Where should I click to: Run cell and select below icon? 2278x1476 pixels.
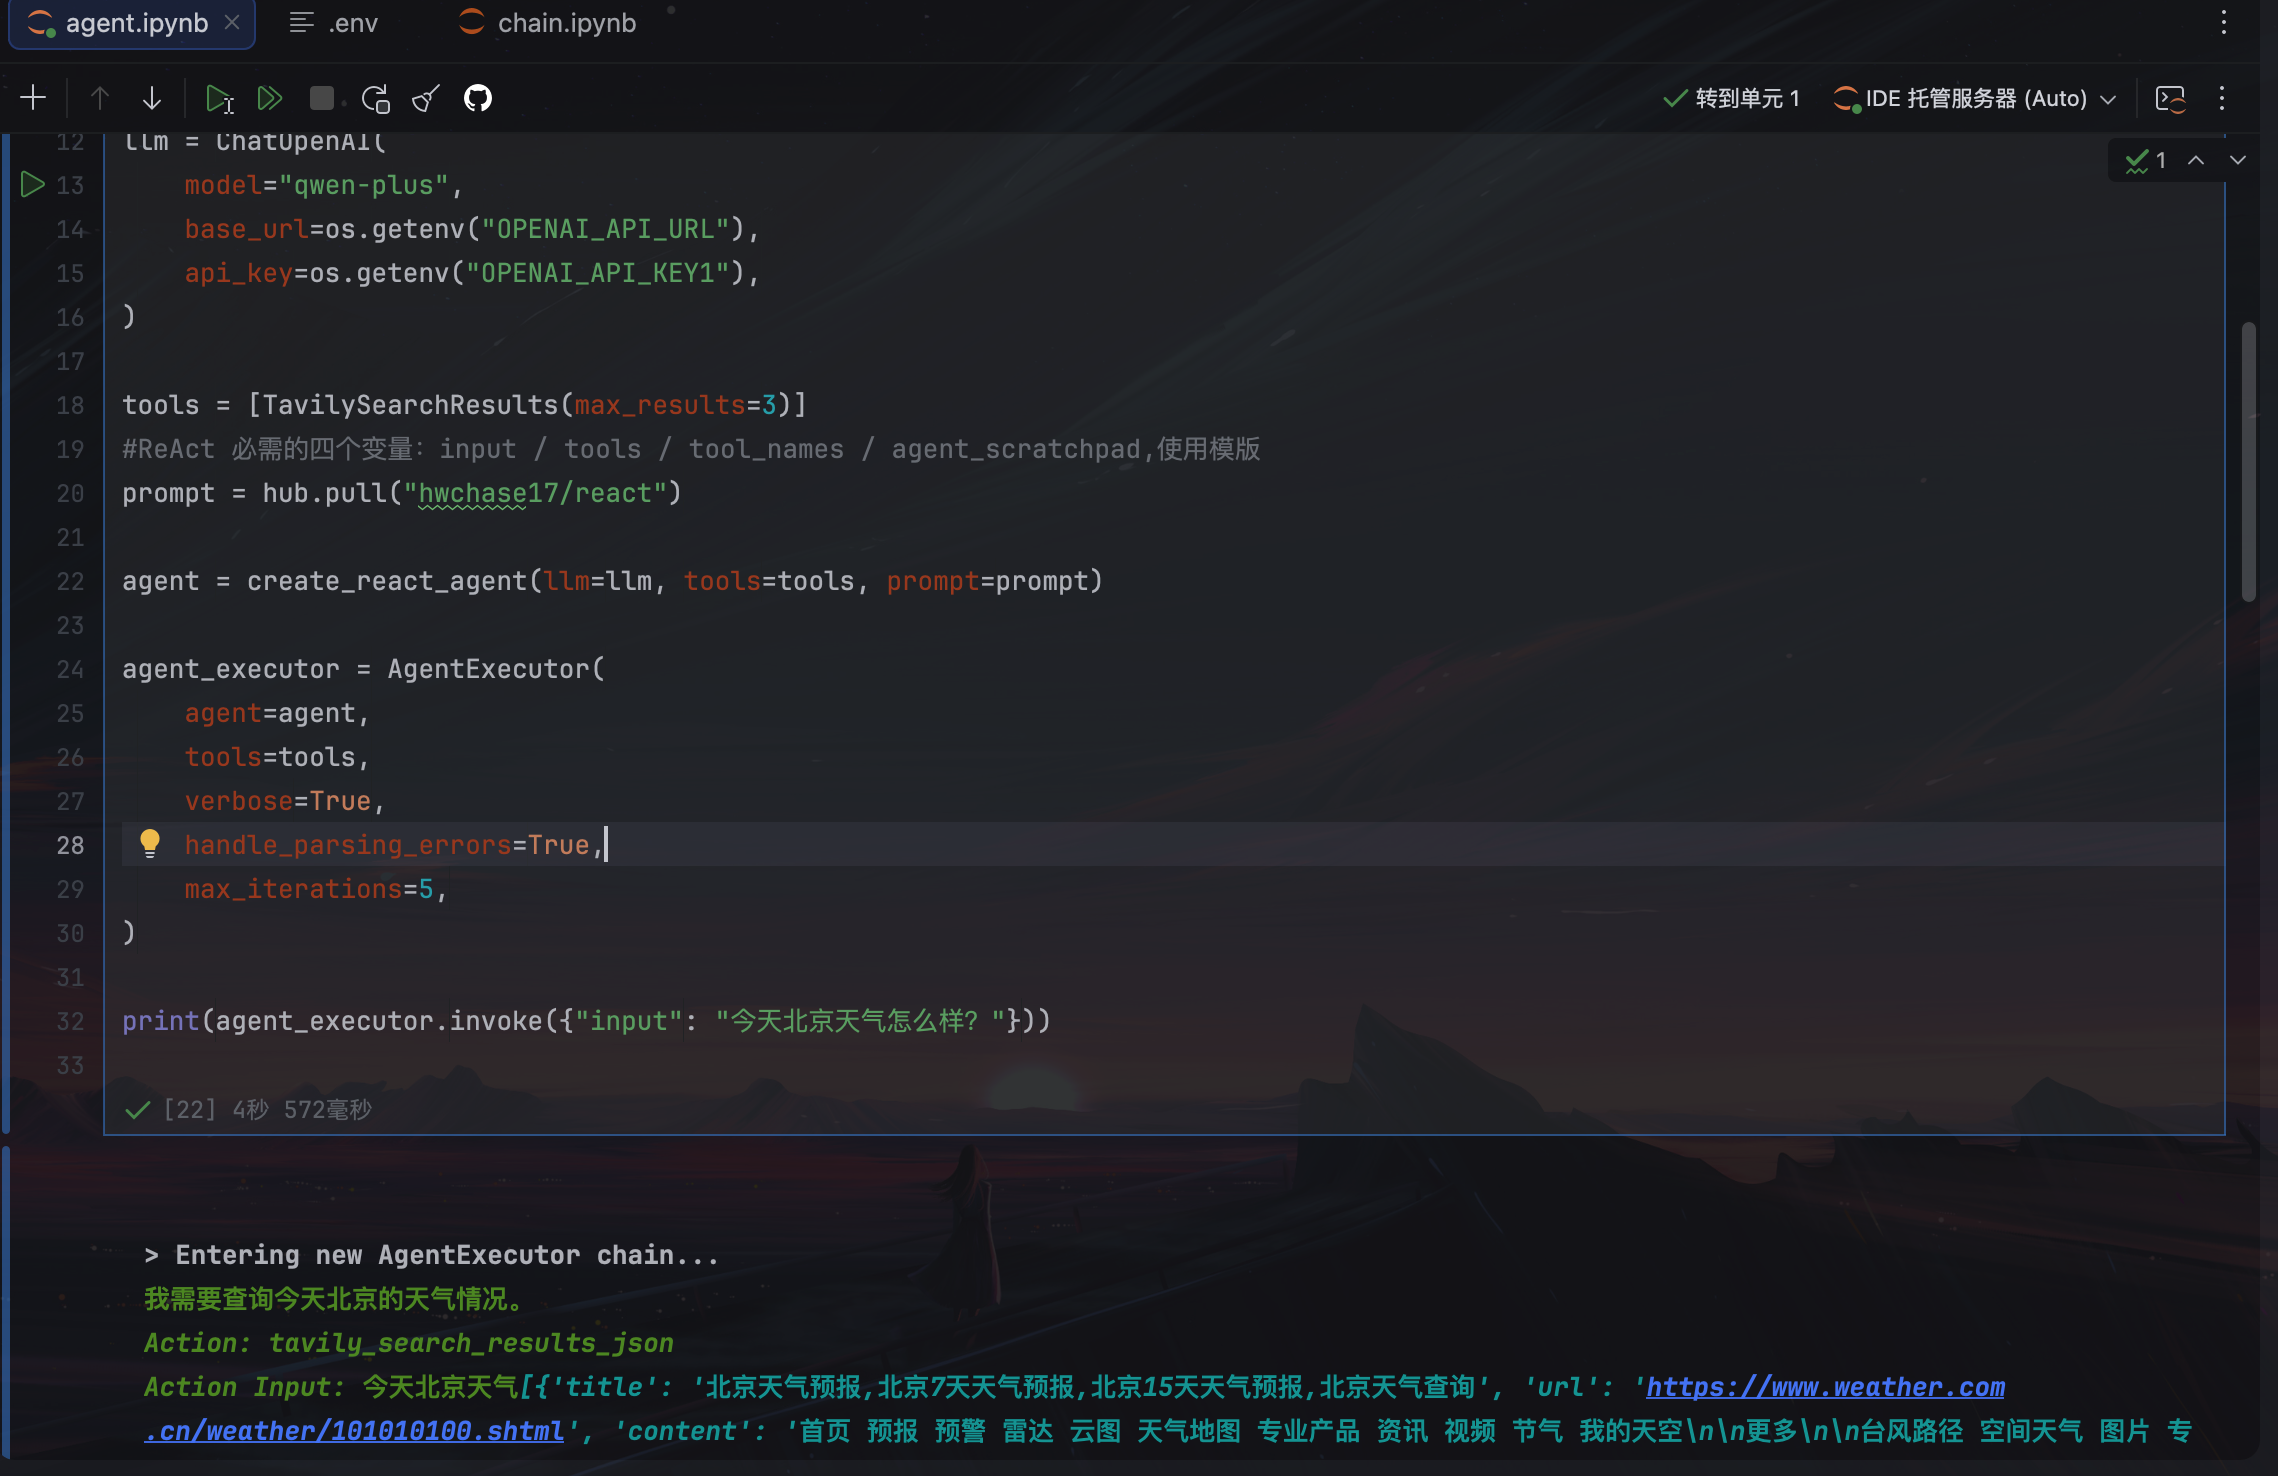[x=219, y=98]
